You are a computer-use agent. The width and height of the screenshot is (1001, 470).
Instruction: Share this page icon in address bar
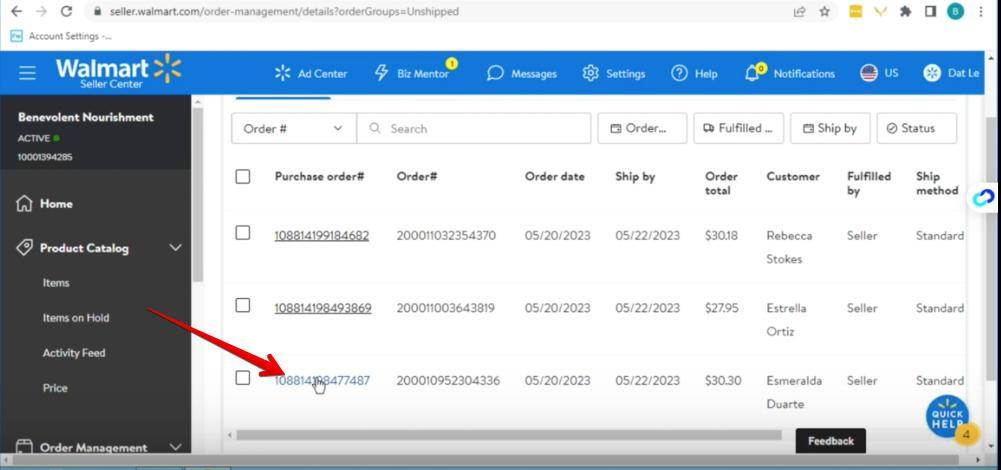point(799,11)
